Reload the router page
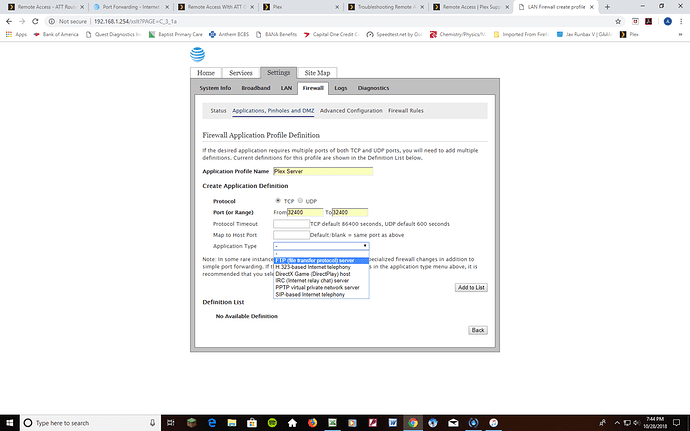 pyautogui.click(x=35, y=21)
